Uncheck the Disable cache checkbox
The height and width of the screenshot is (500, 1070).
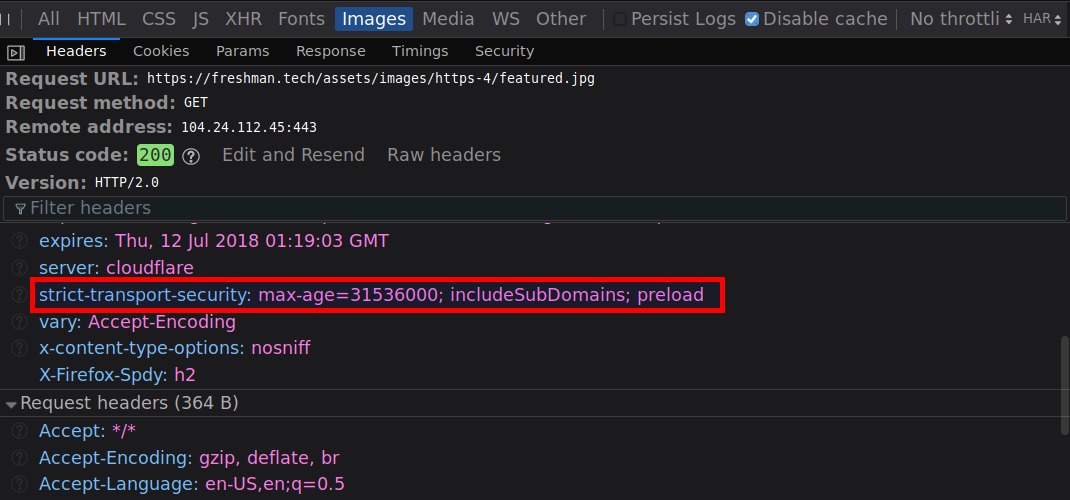752,19
